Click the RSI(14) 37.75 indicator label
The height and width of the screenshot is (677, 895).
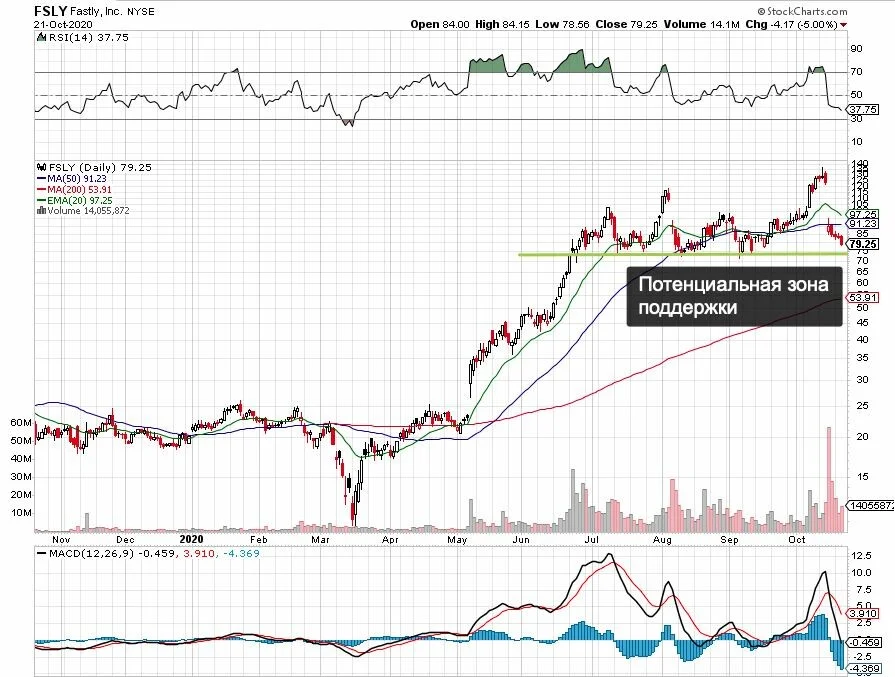pos(88,38)
